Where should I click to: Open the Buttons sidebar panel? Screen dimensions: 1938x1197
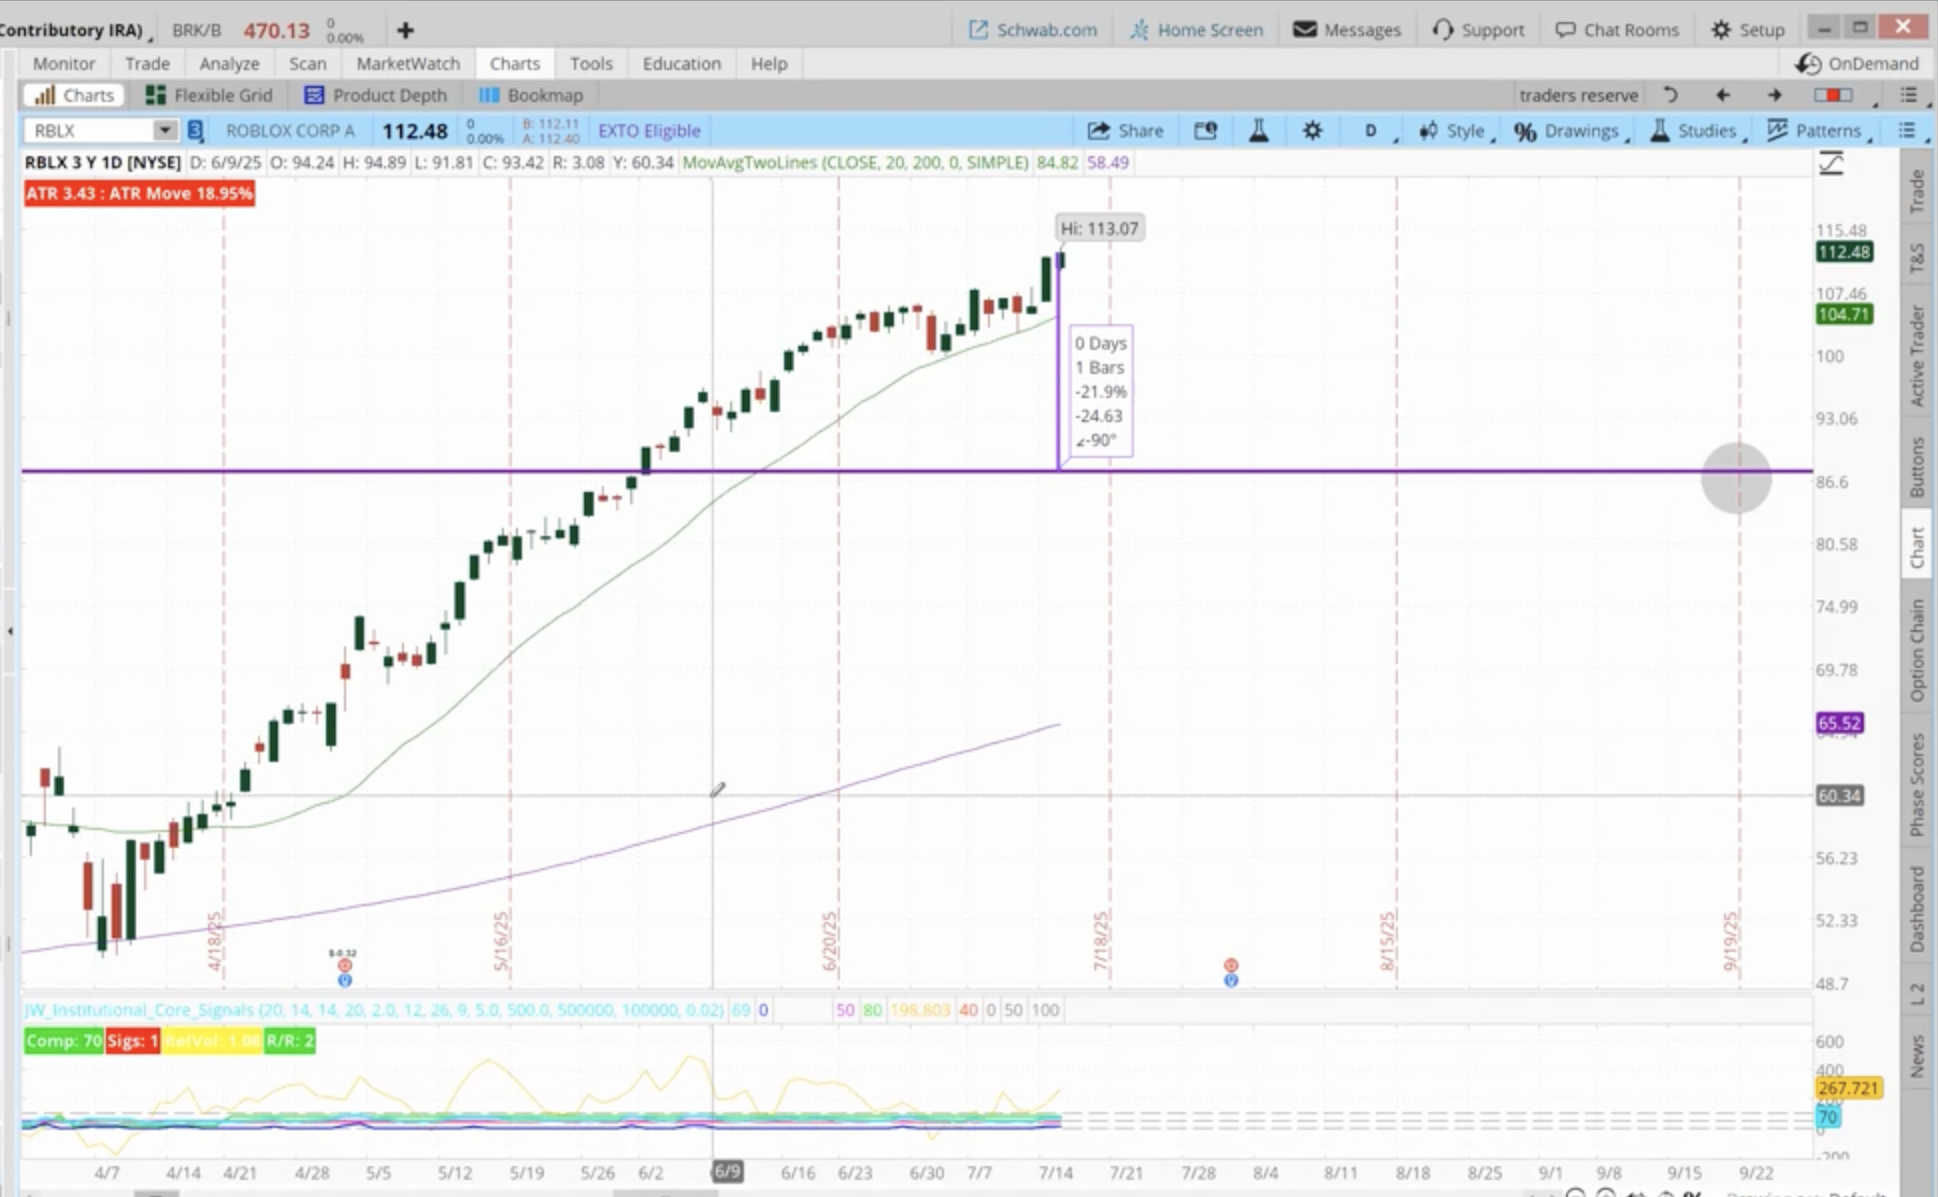1917,467
